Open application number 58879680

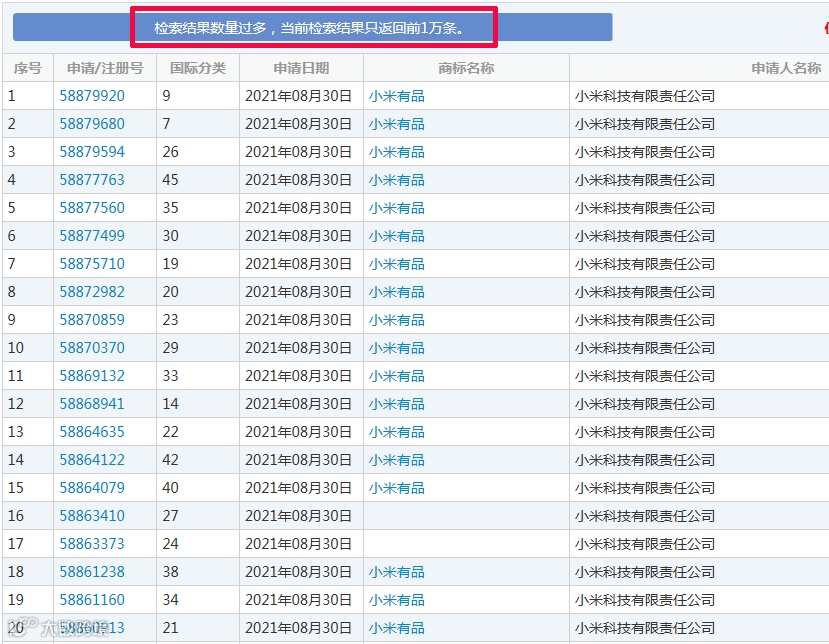pyautogui.click(x=92, y=124)
